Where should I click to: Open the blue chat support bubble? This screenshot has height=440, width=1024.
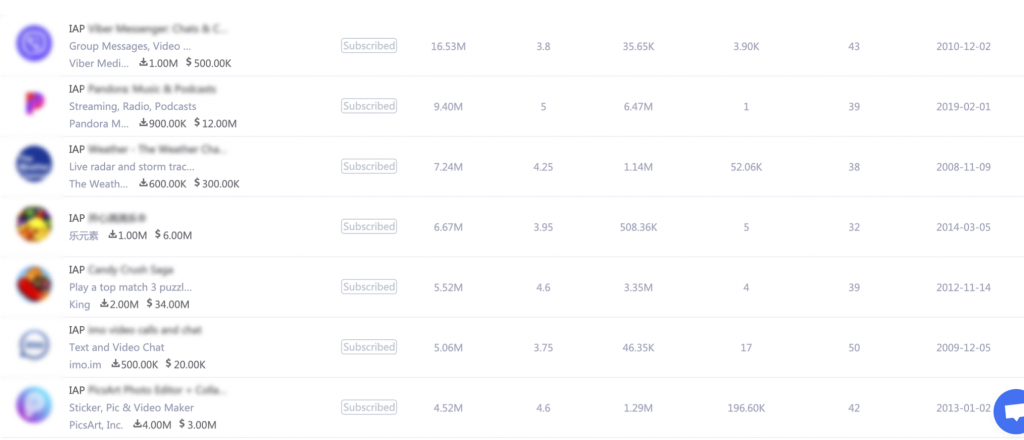(1010, 411)
